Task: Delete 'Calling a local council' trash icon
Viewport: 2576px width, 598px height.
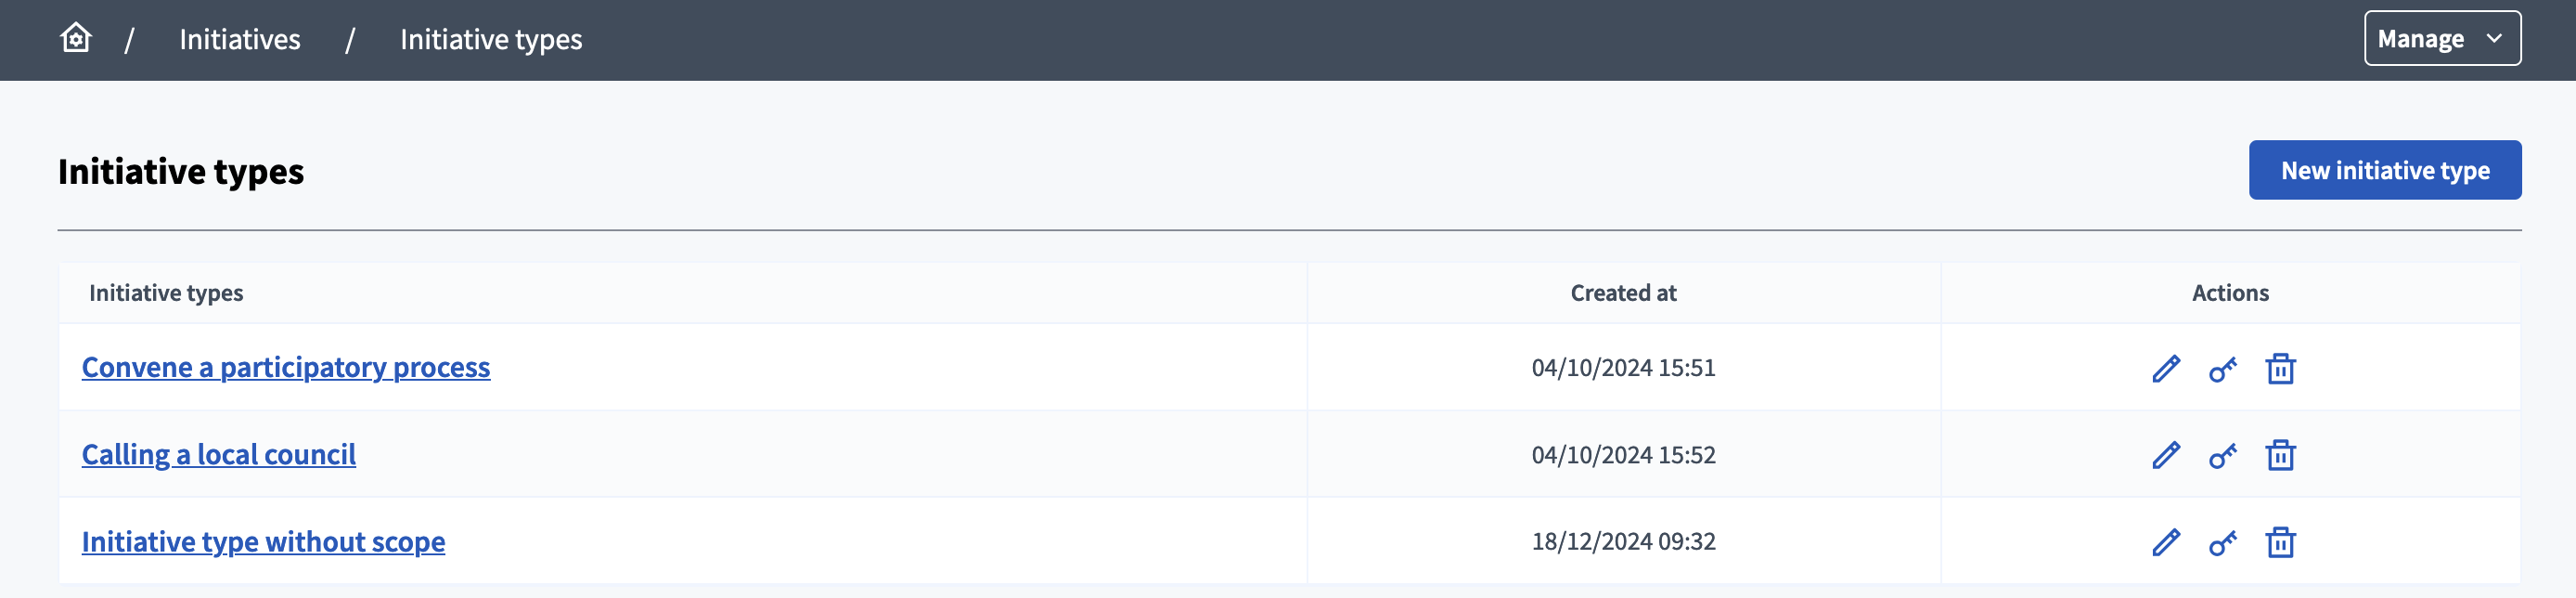Action: [x=2280, y=455]
